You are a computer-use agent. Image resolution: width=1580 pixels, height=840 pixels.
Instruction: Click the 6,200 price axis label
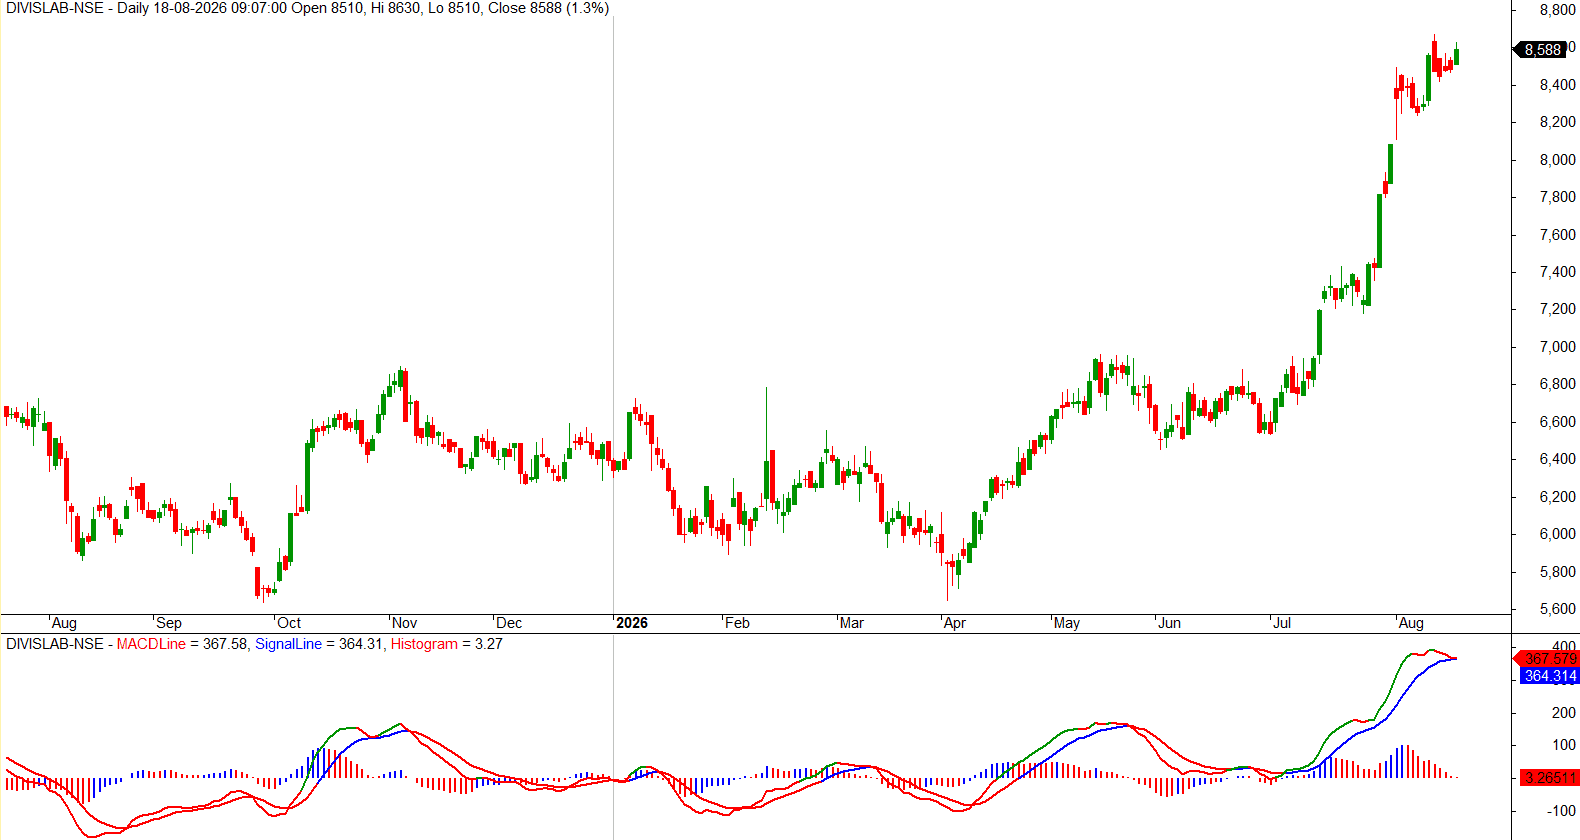(x=1558, y=497)
